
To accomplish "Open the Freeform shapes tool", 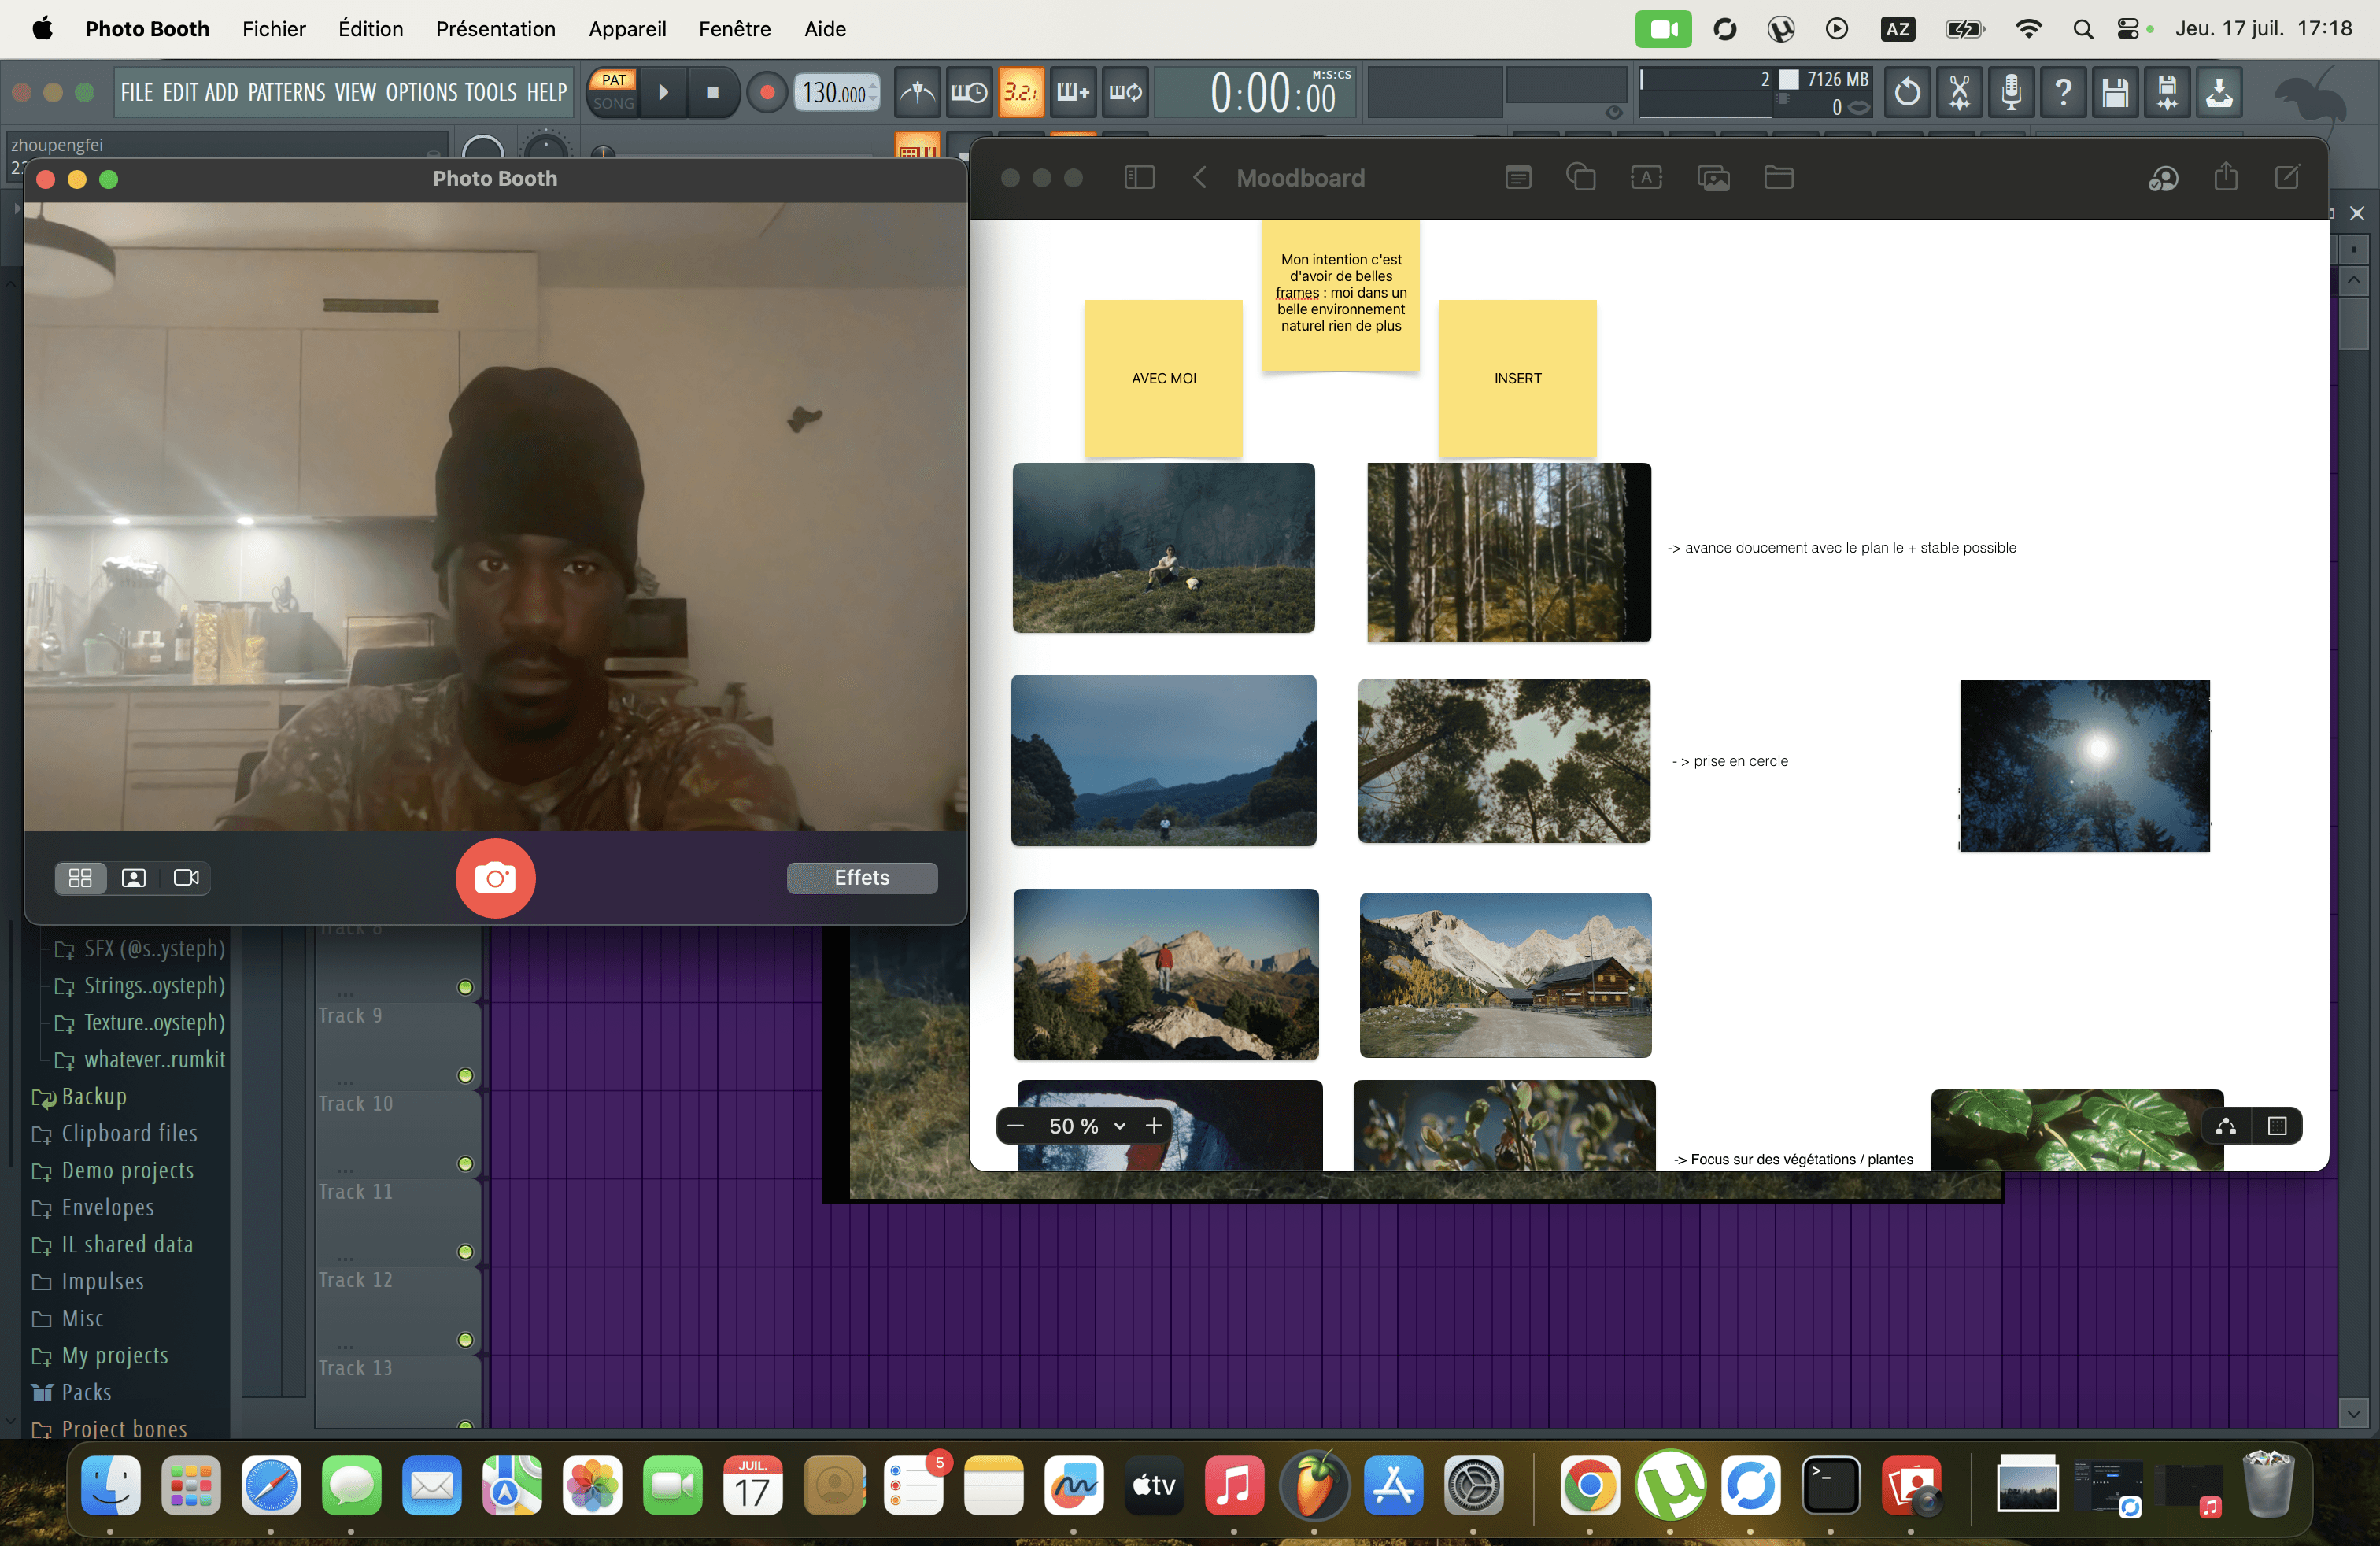I will [1580, 178].
